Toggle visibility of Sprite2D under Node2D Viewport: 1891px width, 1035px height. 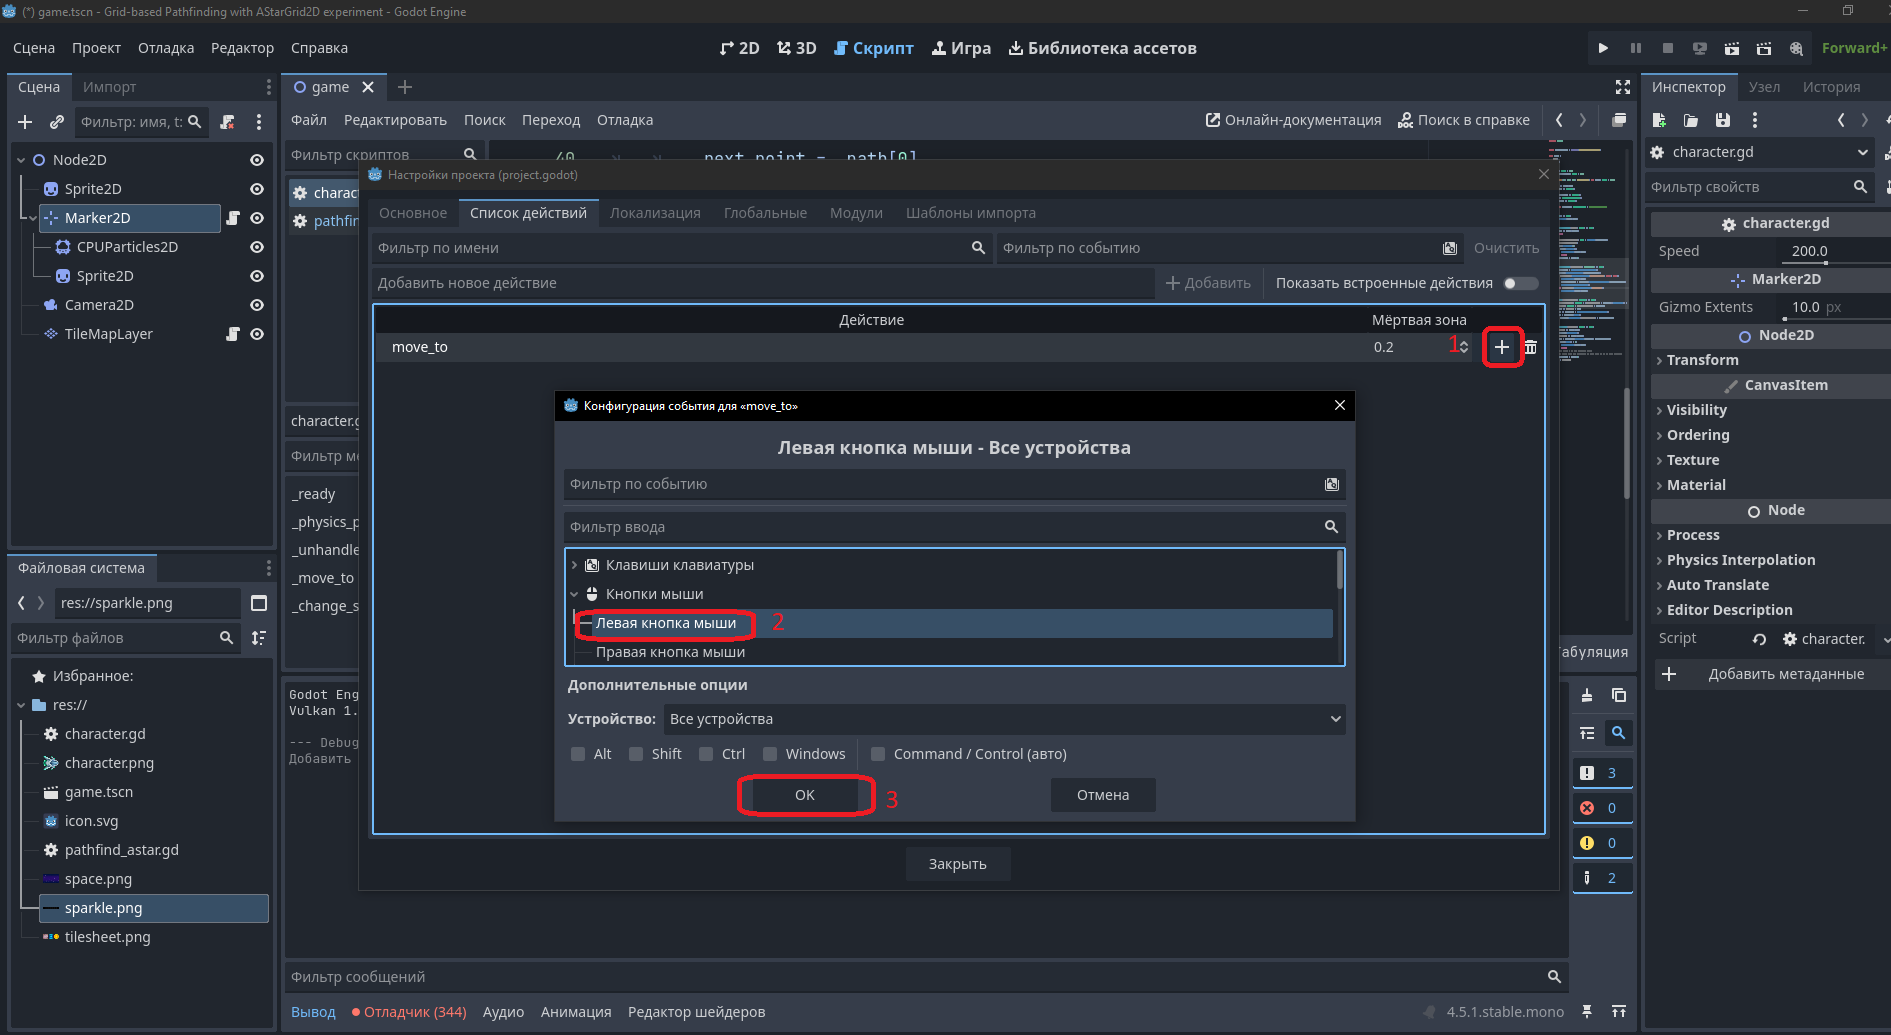[x=257, y=189]
